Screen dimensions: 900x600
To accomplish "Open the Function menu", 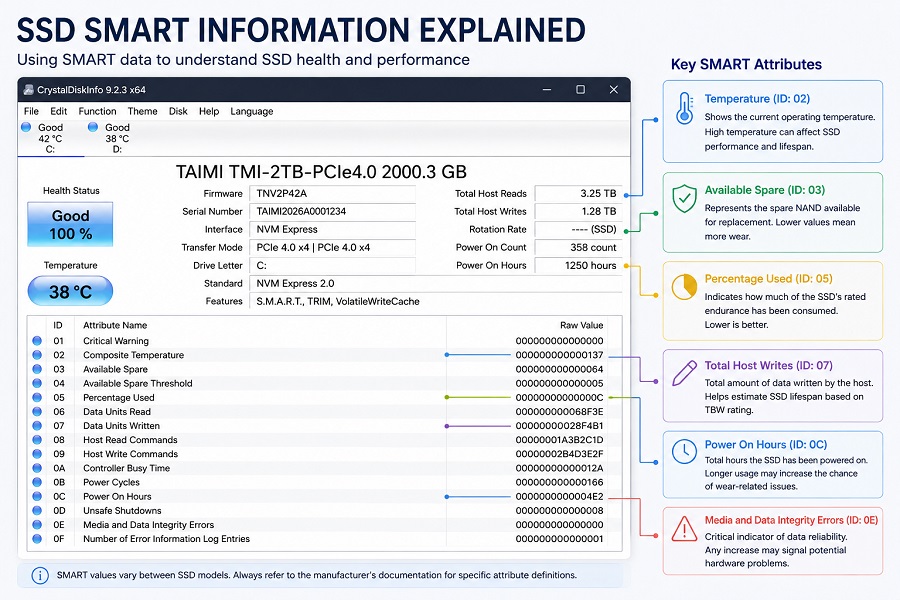I will pyautogui.click(x=97, y=111).
